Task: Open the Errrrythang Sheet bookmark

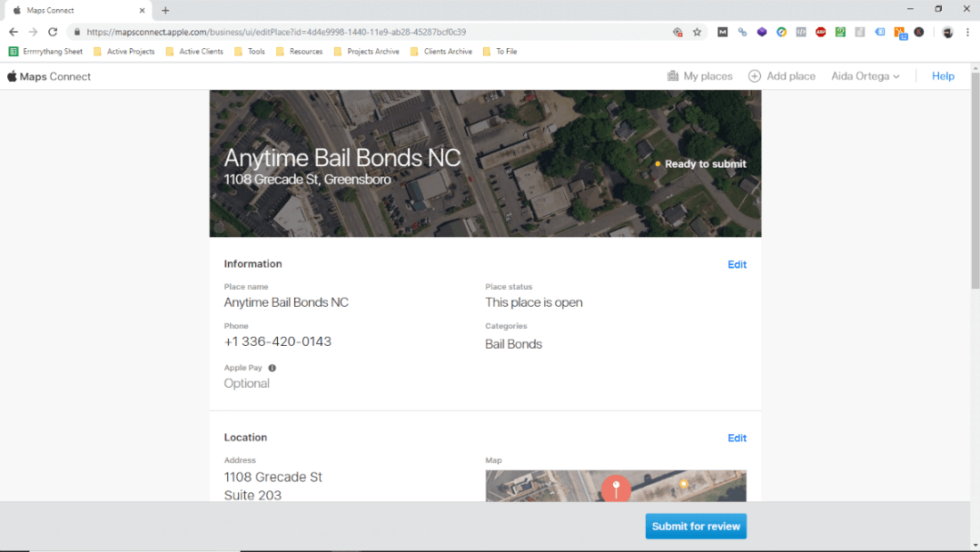Action: (x=46, y=51)
